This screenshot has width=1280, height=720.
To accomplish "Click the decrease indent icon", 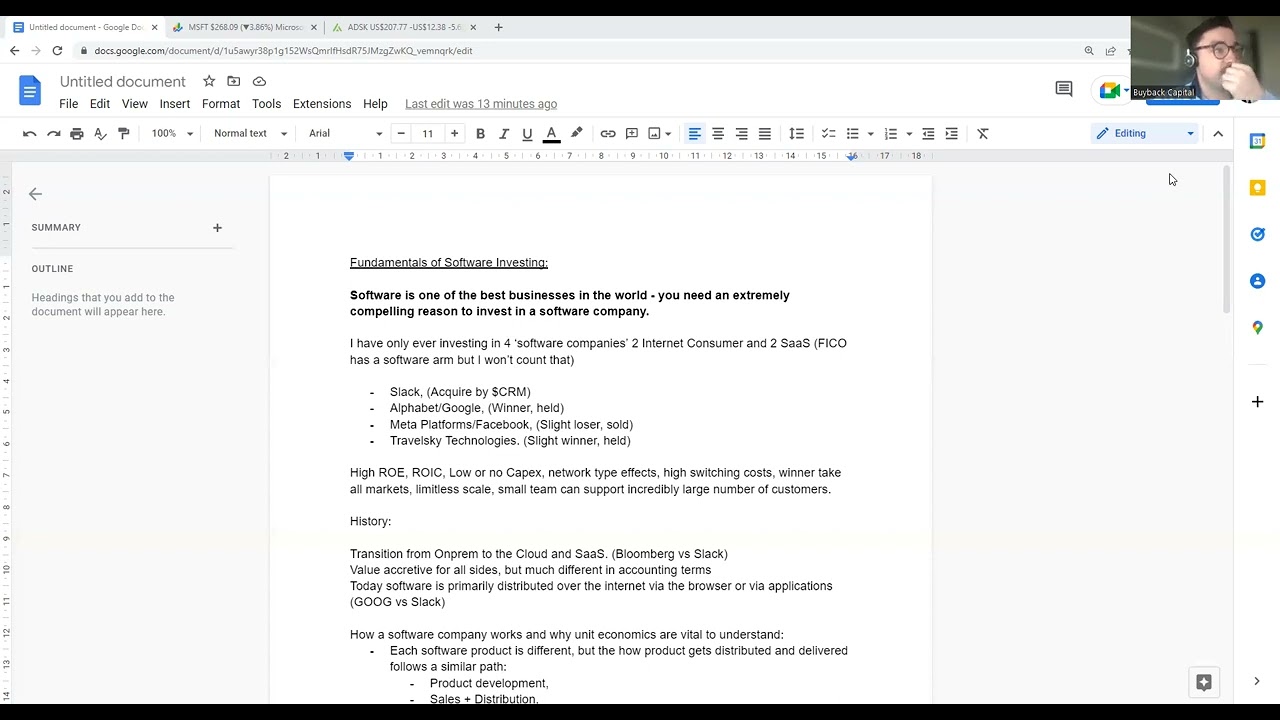I will 928,133.
